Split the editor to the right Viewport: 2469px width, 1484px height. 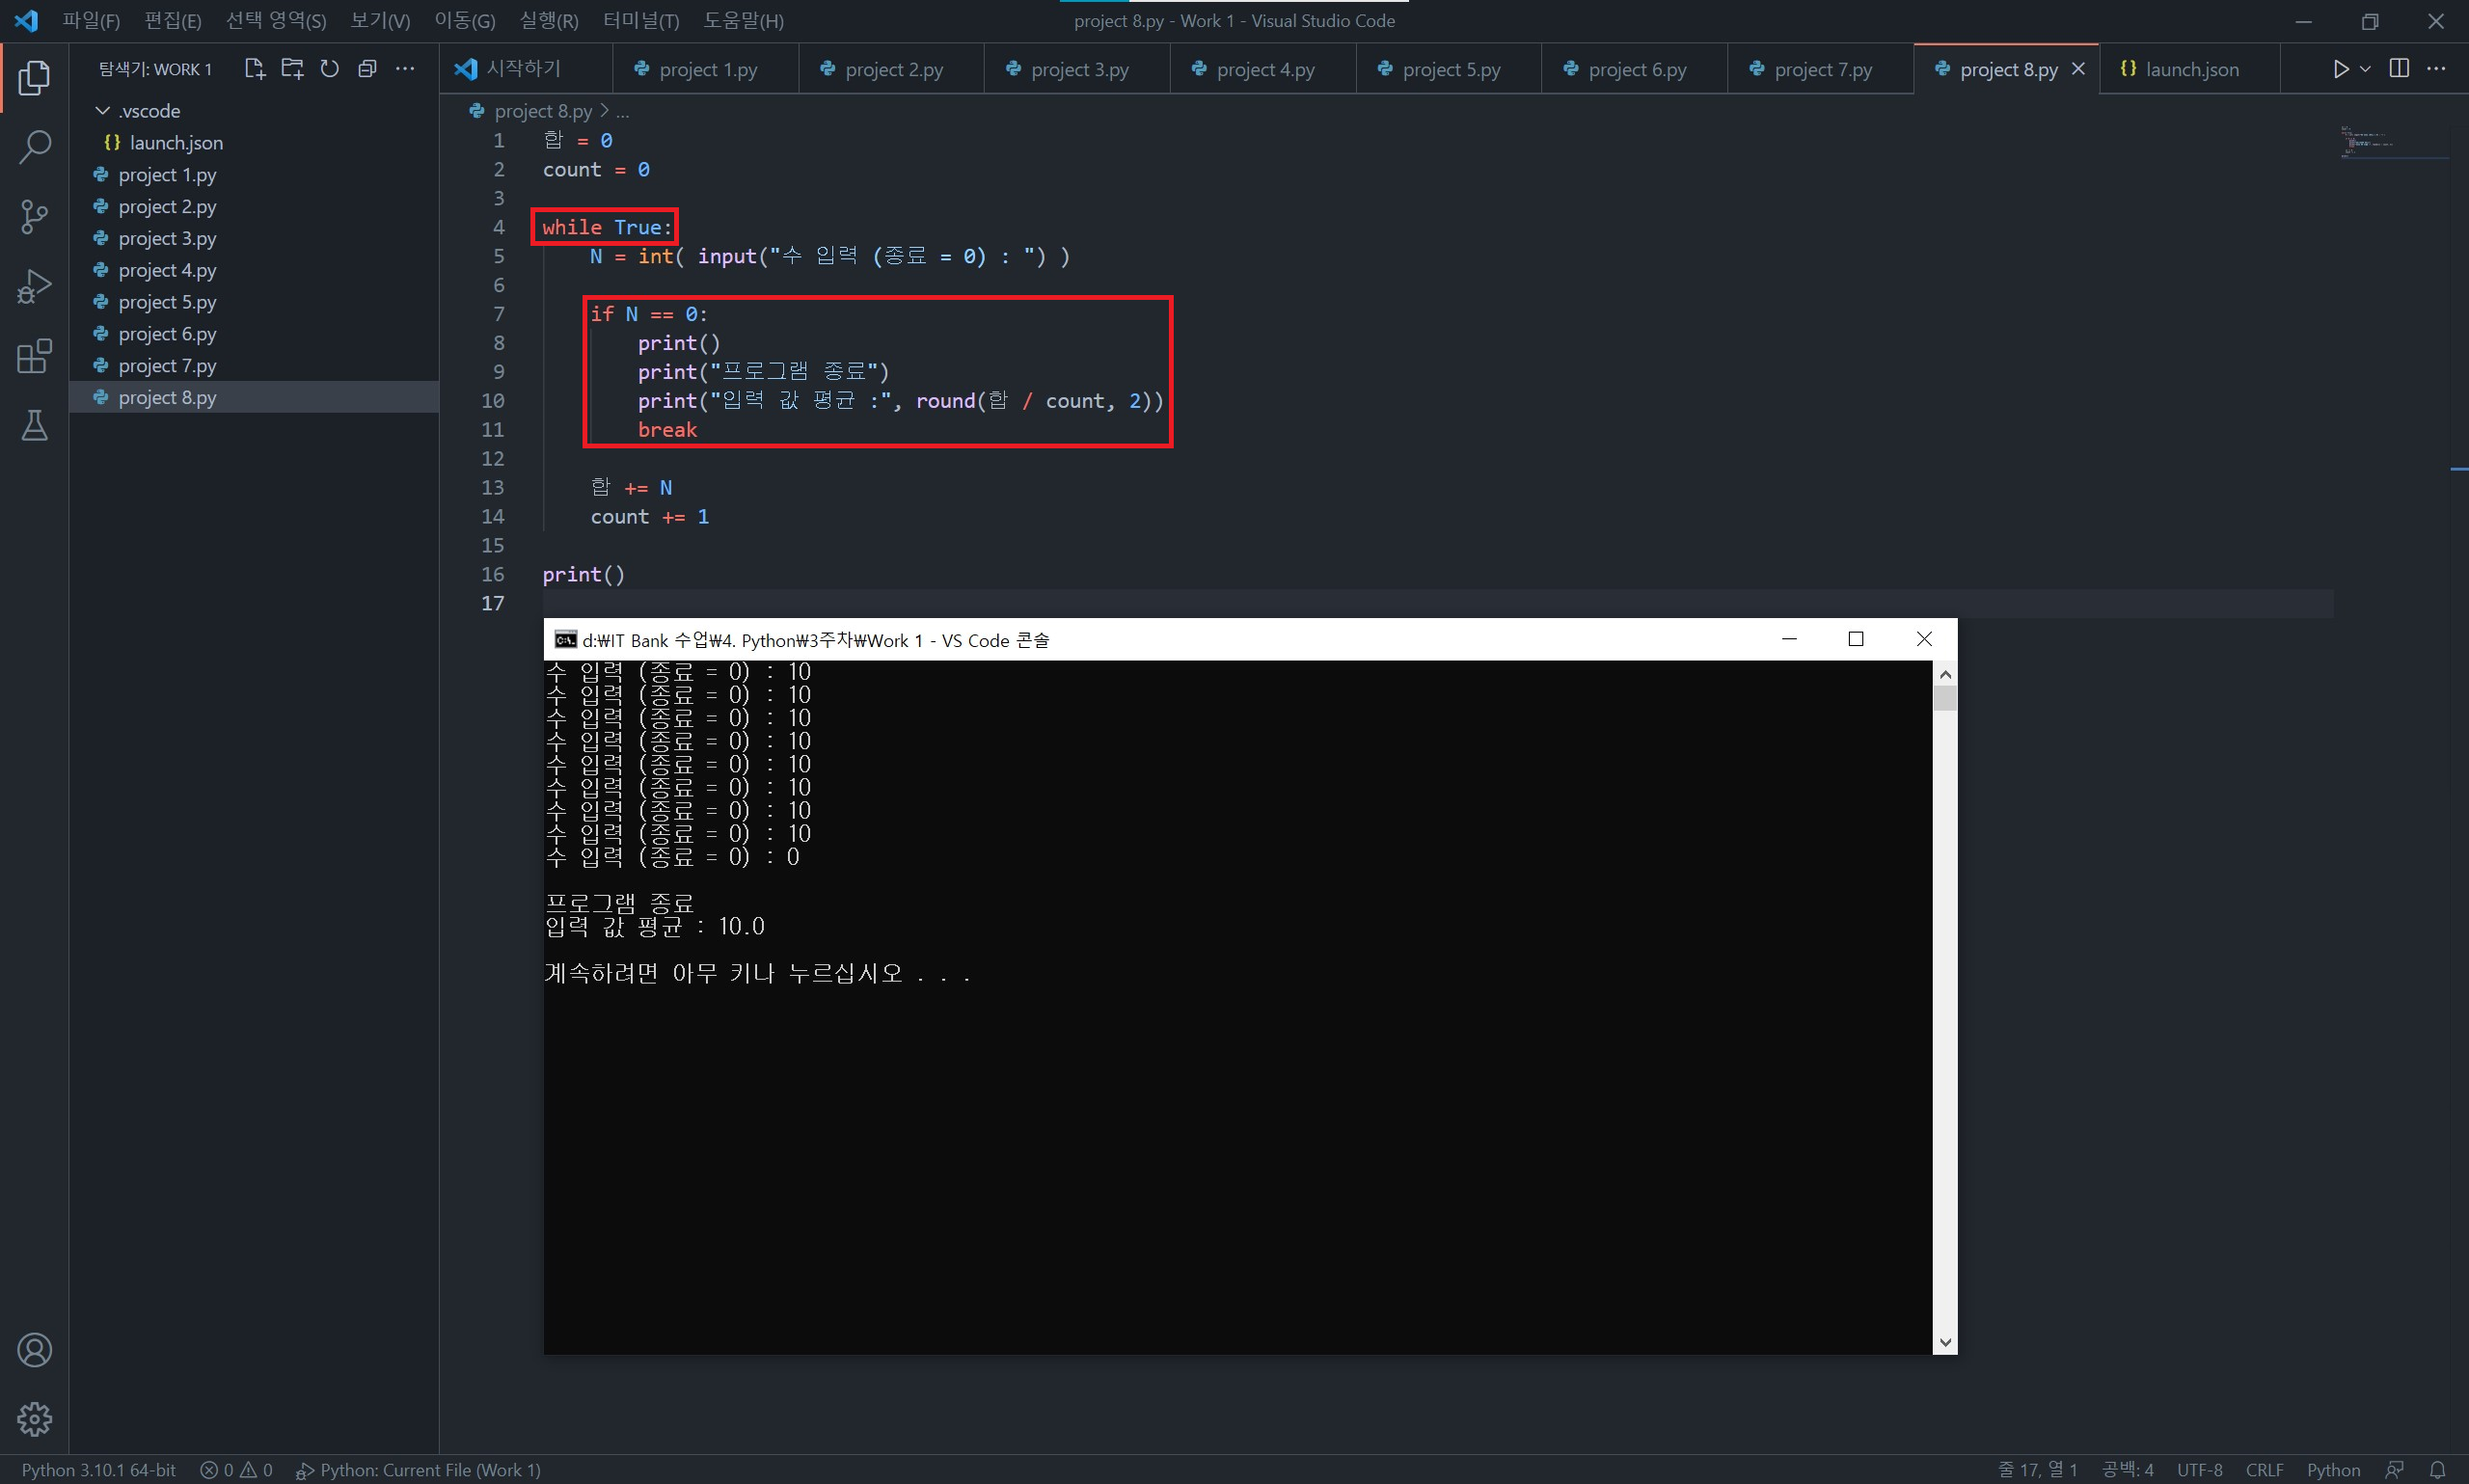click(2398, 68)
